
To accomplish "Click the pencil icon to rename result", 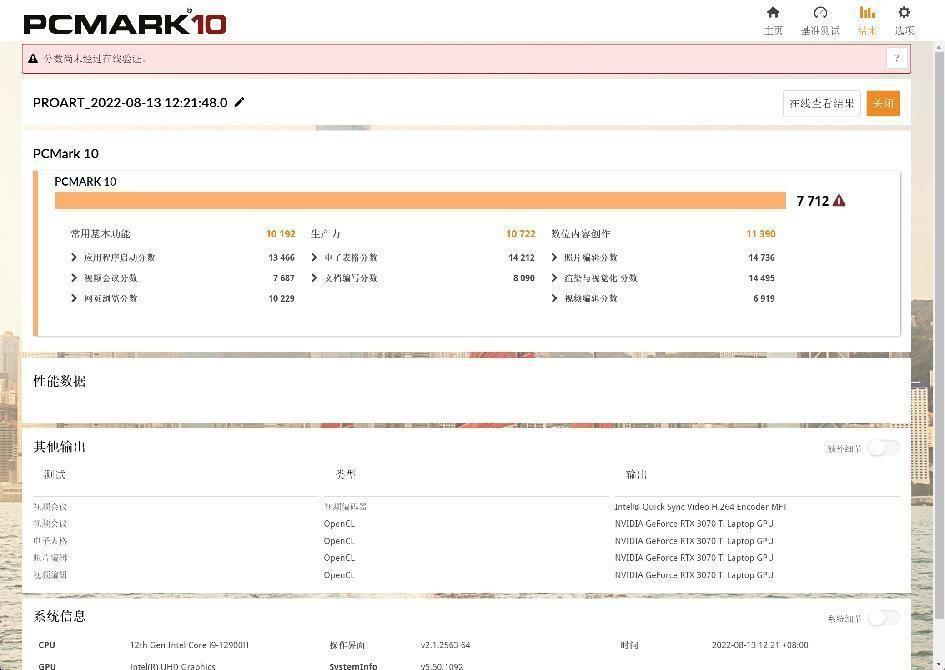I will [239, 102].
